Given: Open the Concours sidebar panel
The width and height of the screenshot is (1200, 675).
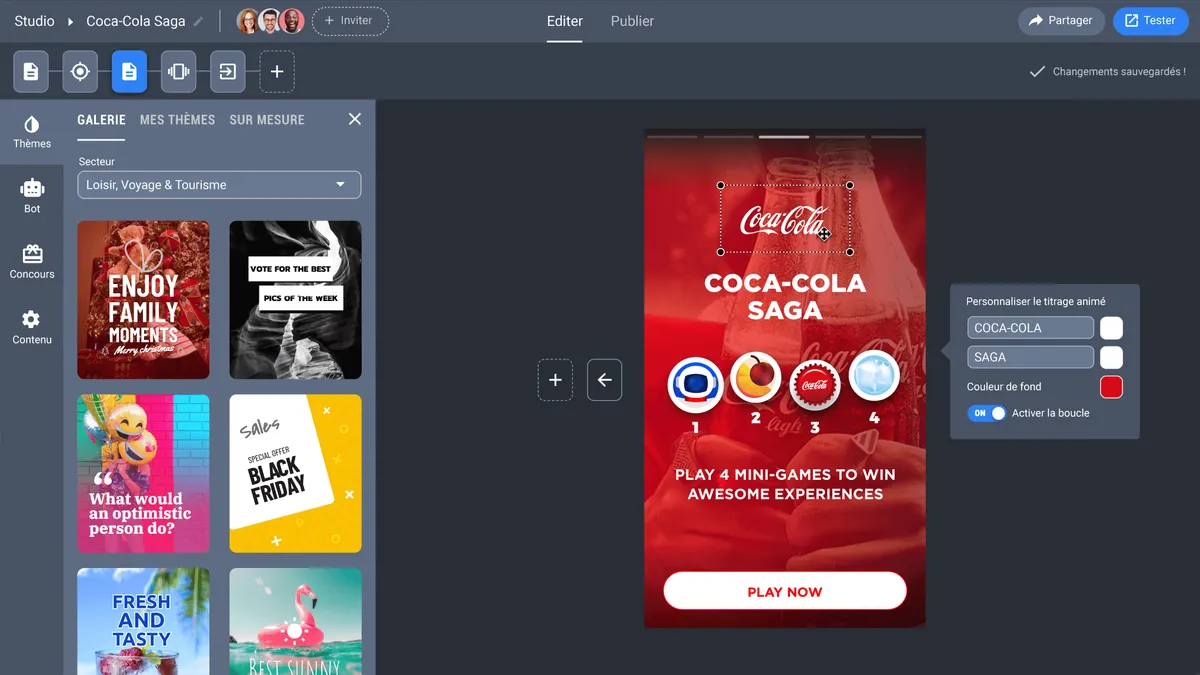Looking at the screenshot, I should click(x=32, y=262).
